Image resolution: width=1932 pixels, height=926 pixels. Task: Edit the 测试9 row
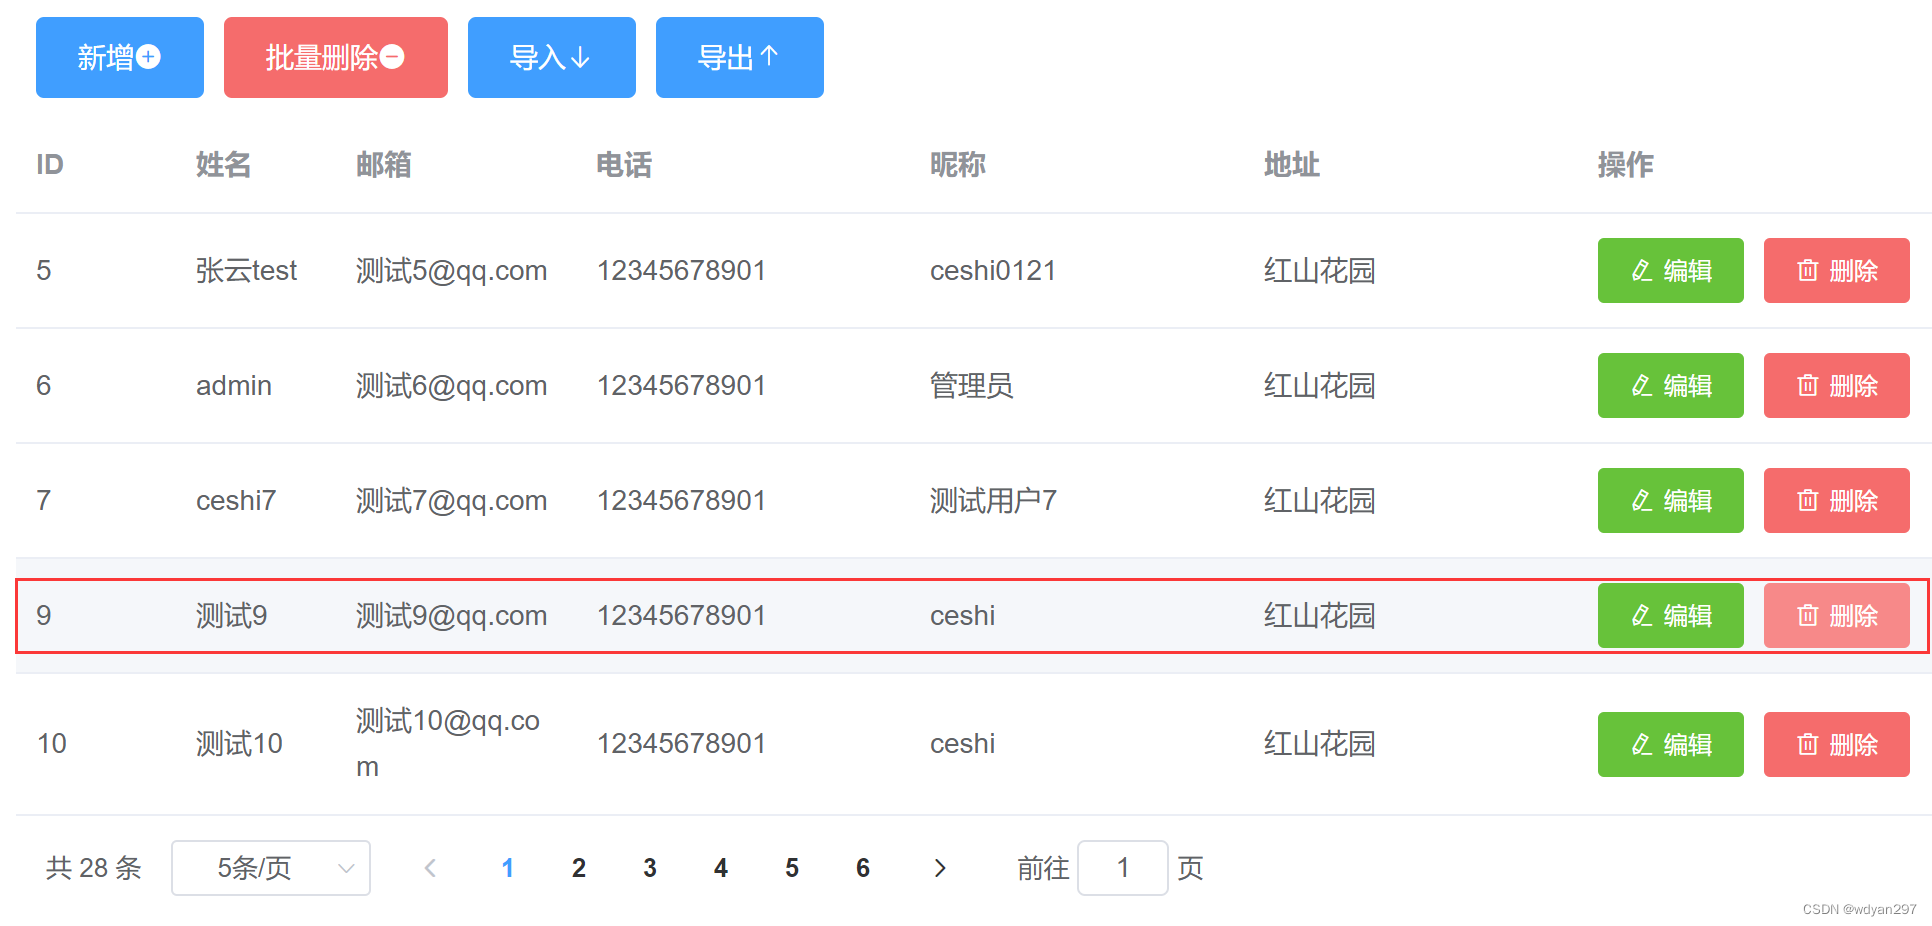click(1670, 615)
